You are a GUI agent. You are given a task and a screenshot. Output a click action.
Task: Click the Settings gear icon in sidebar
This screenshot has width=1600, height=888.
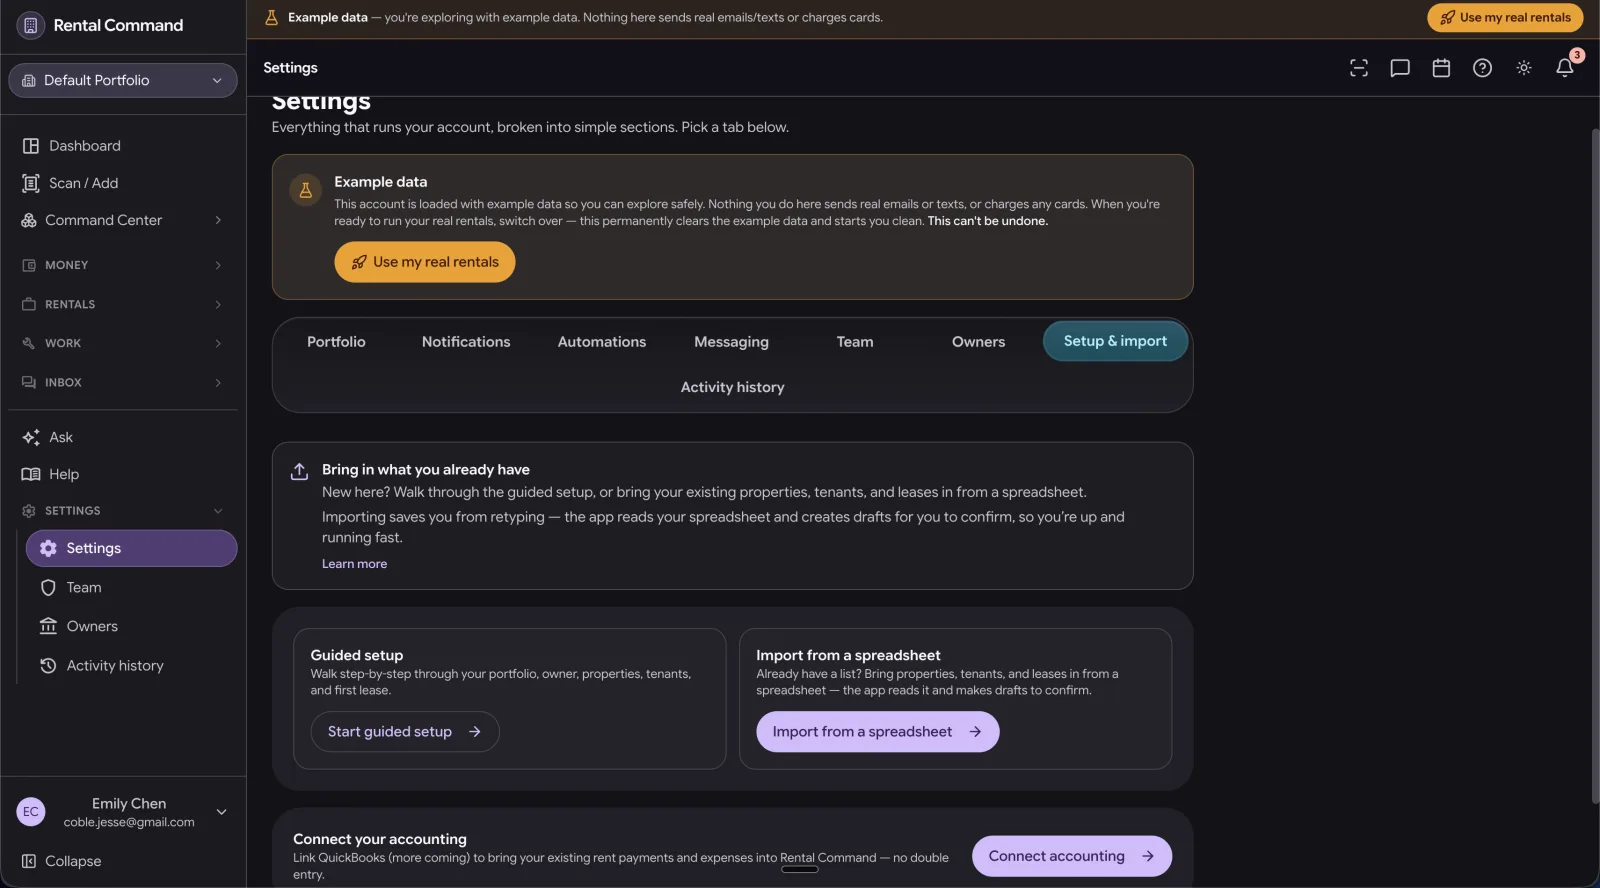pyautogui.click(x=48, y=548)
